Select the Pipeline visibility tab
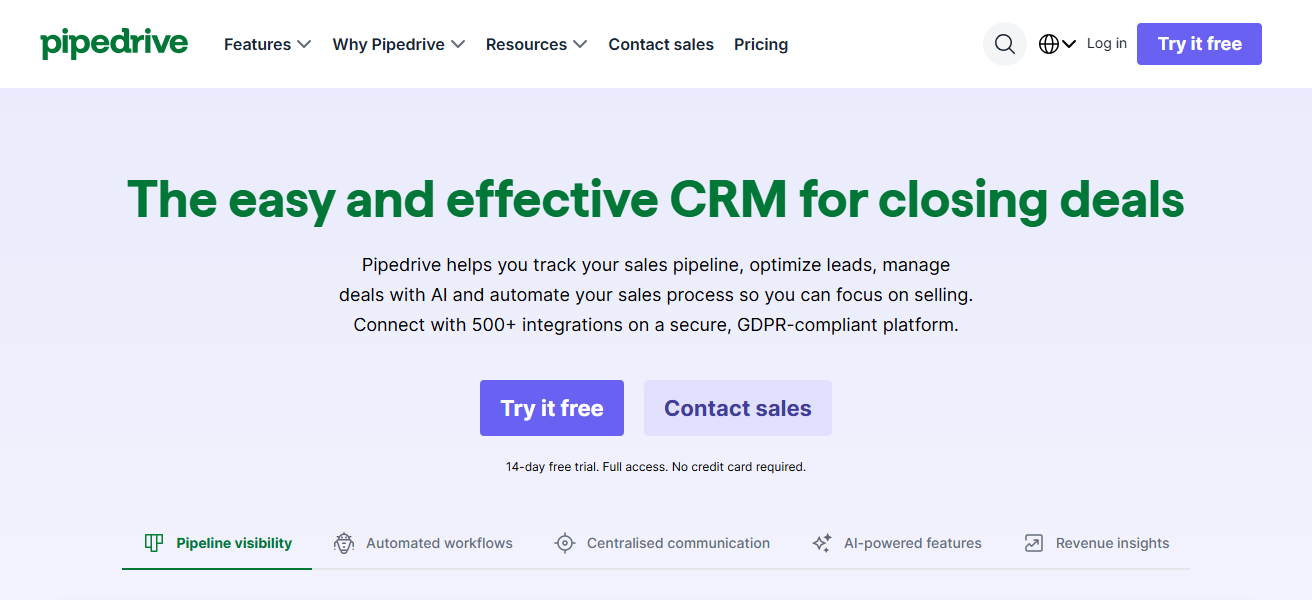The image size is (1312, 600). (x=217, y=543)
